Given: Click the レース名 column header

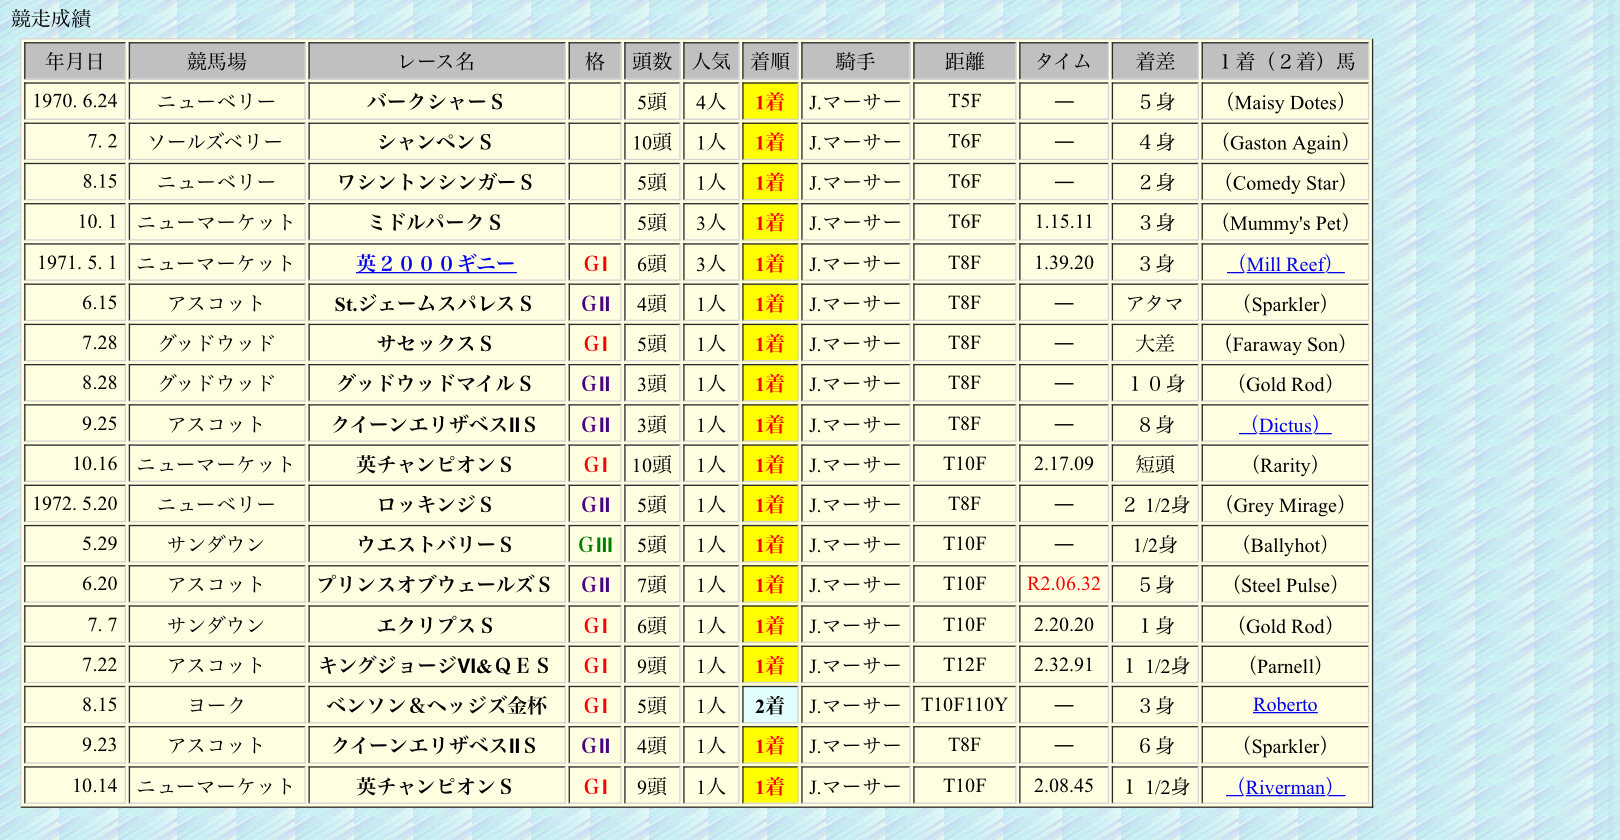Looking at the screenshot, I should point(436,62).
